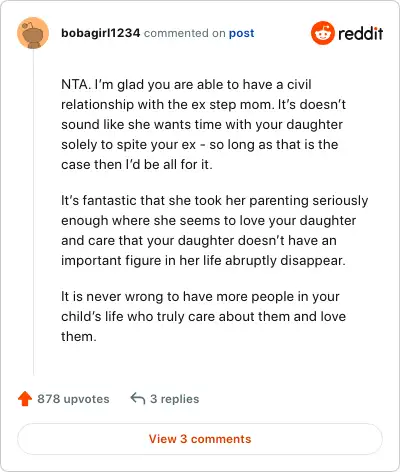Open the "3 replies" label
The width and height of the screenshot is (400, 472).
(x=174, y=399)
